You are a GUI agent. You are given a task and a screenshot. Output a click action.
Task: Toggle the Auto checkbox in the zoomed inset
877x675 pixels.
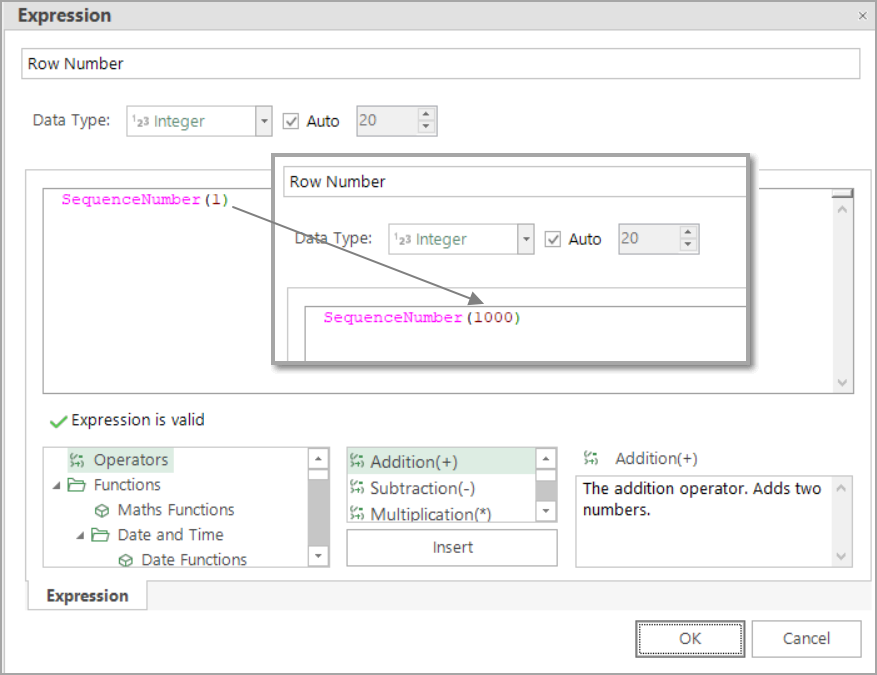coord(553,239)
